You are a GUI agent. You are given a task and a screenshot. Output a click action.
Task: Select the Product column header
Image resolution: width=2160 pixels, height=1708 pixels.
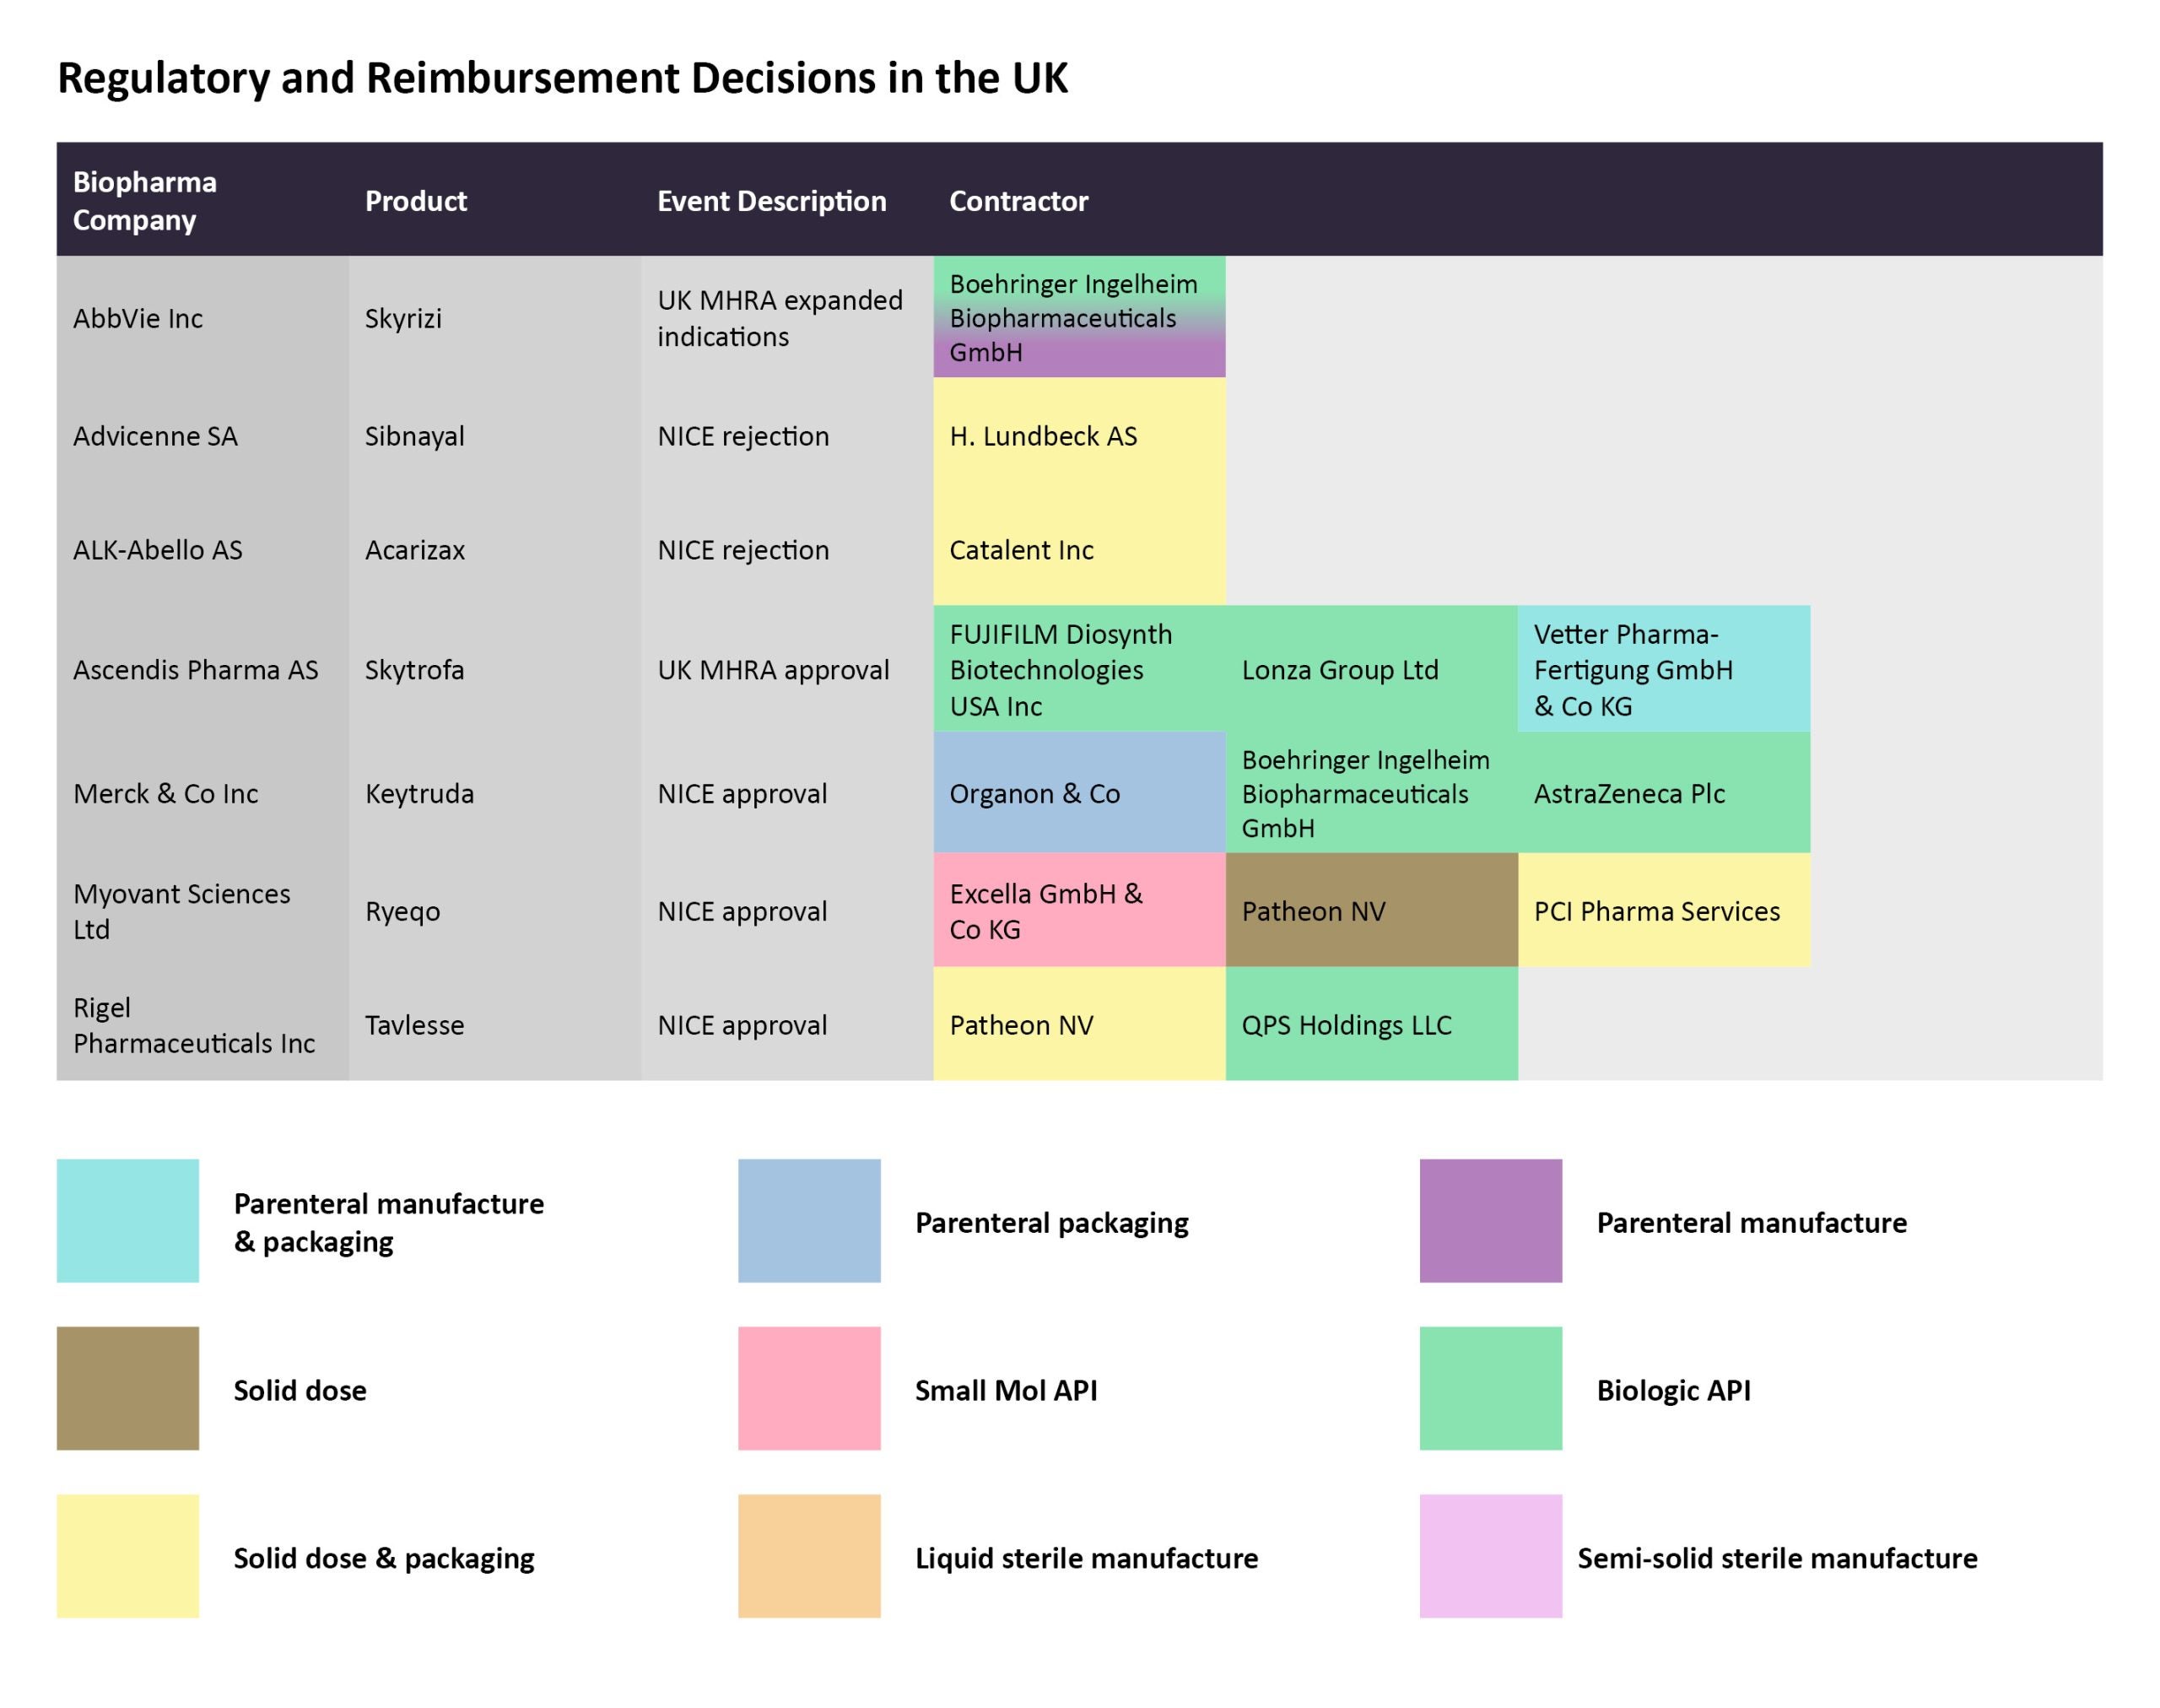415,201
